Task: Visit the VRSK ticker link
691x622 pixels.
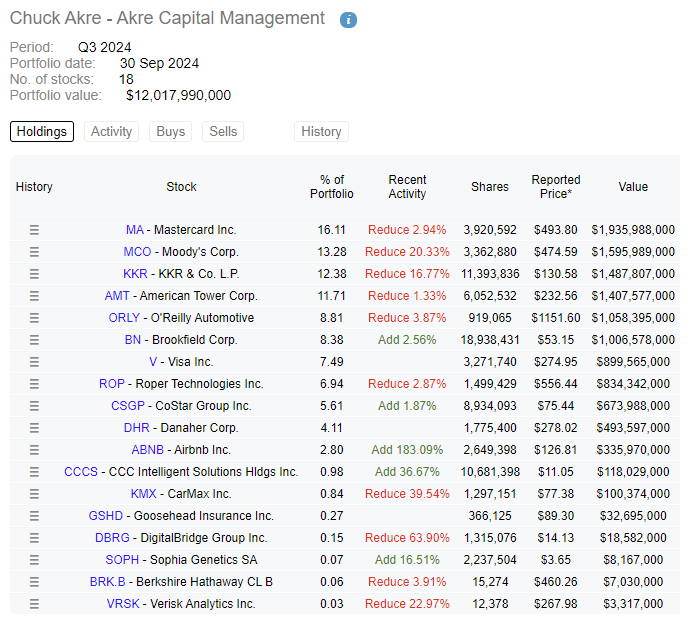Action: 123,604
